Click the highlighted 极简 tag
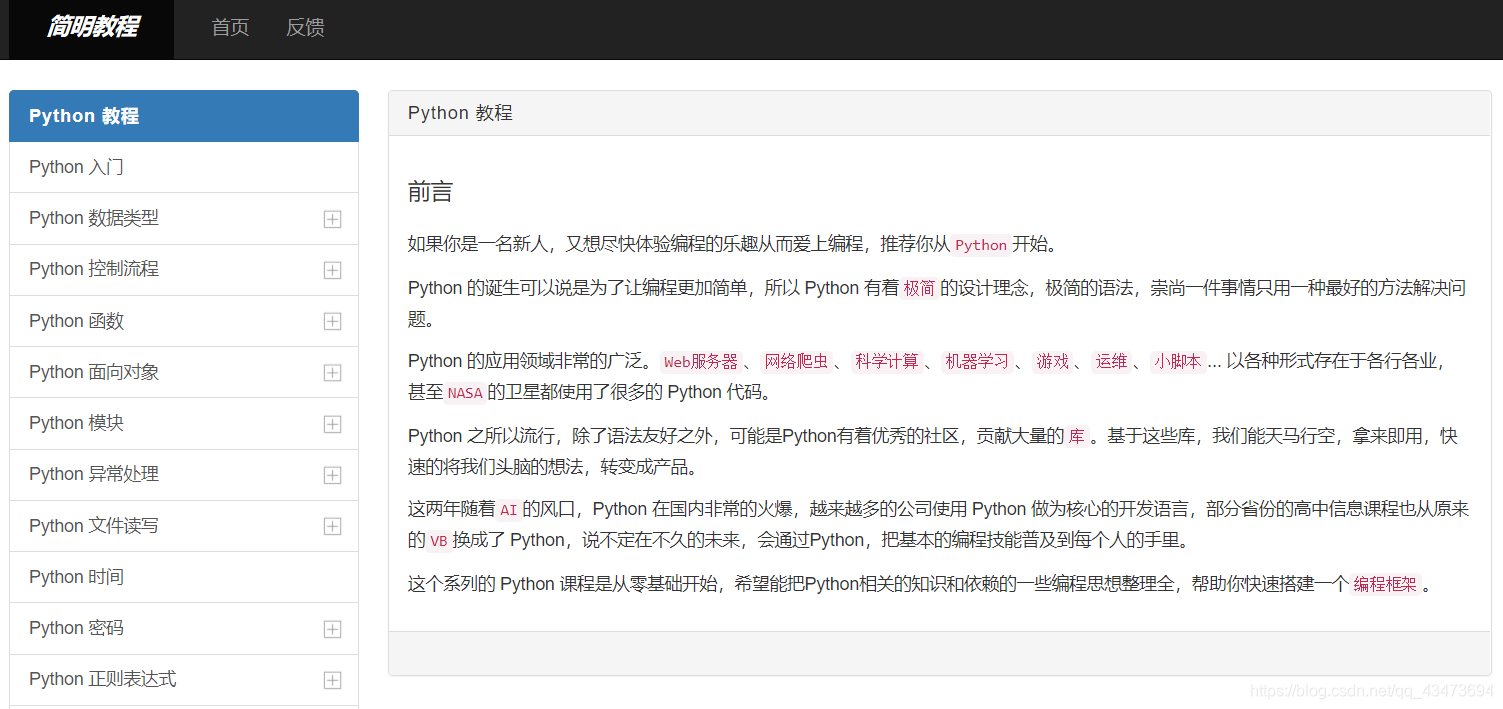This screenshot has height=709, width=1503. (x=919, y=289)
